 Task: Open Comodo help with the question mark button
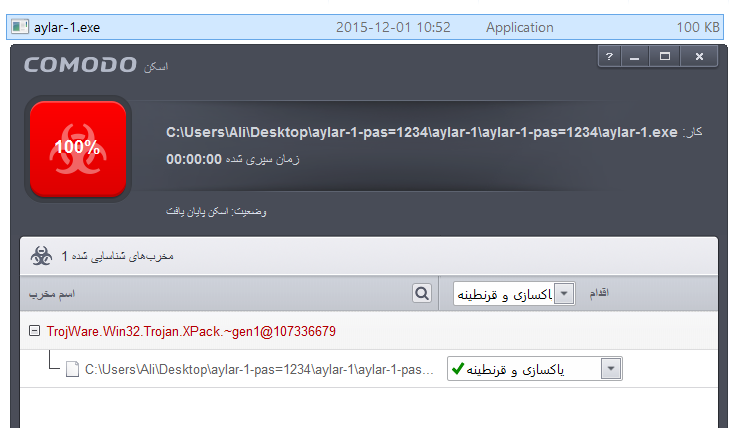[x=609, y=56]
